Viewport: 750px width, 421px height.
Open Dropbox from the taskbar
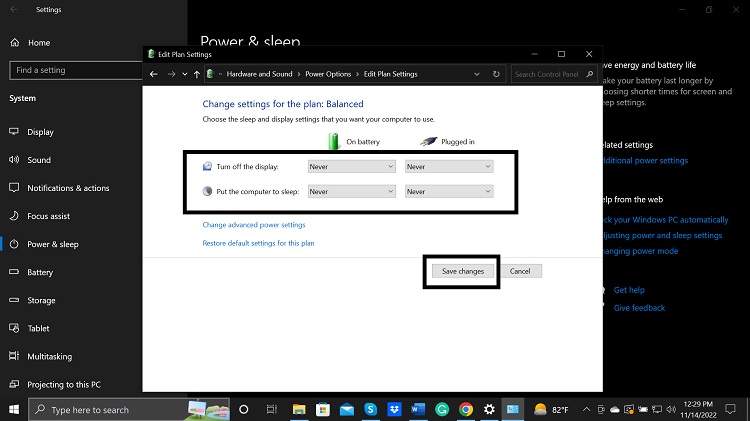pos(393,409)
